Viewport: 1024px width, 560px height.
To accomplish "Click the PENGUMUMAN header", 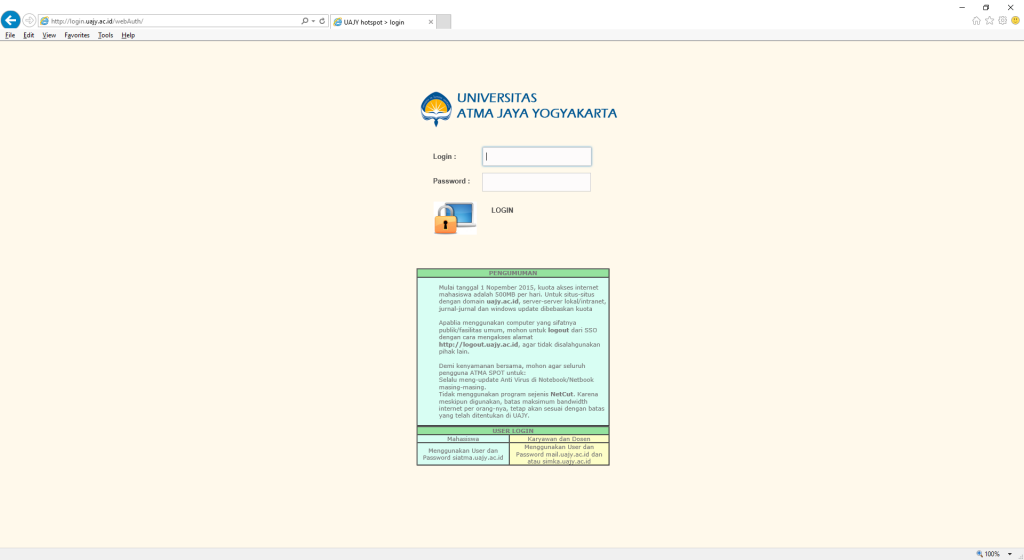I will 513,273.
